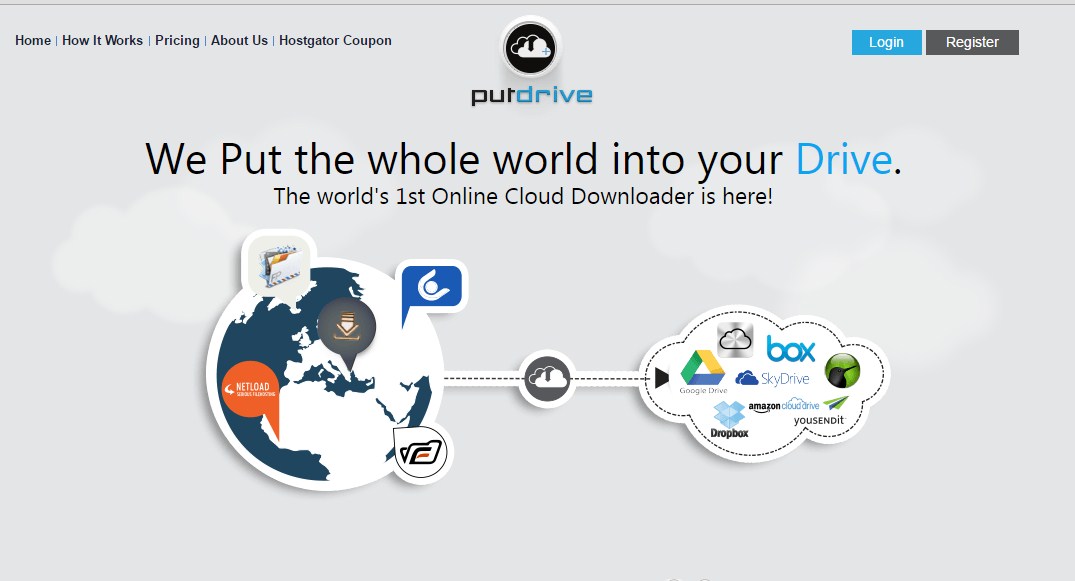Click the iCloud icon in the cloud graphic
This screenshot has width=1075, height=581.
pos(735,340)
